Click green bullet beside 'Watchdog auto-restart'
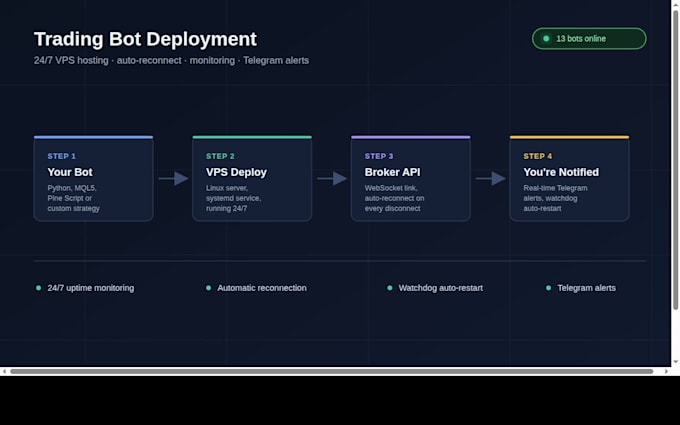Image resolution: width=680 pixels, height=425 pixels. [390, 288]
